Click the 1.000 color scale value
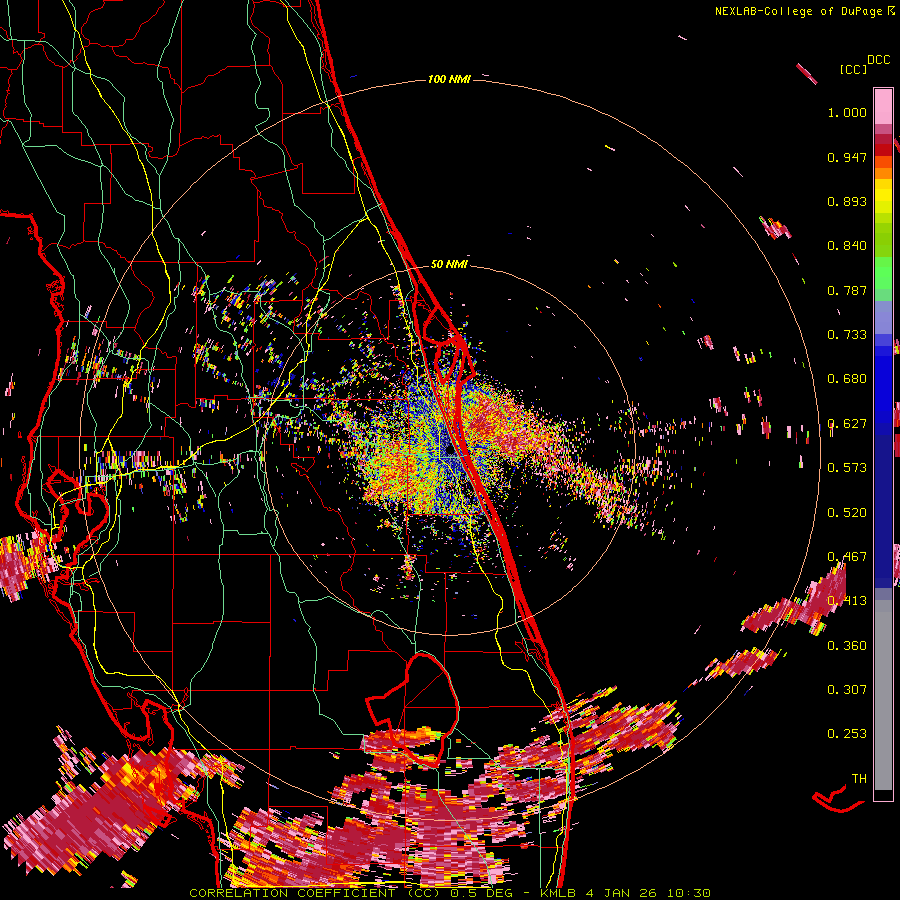This screenshot has height=900, width=900. pos(847,112)
